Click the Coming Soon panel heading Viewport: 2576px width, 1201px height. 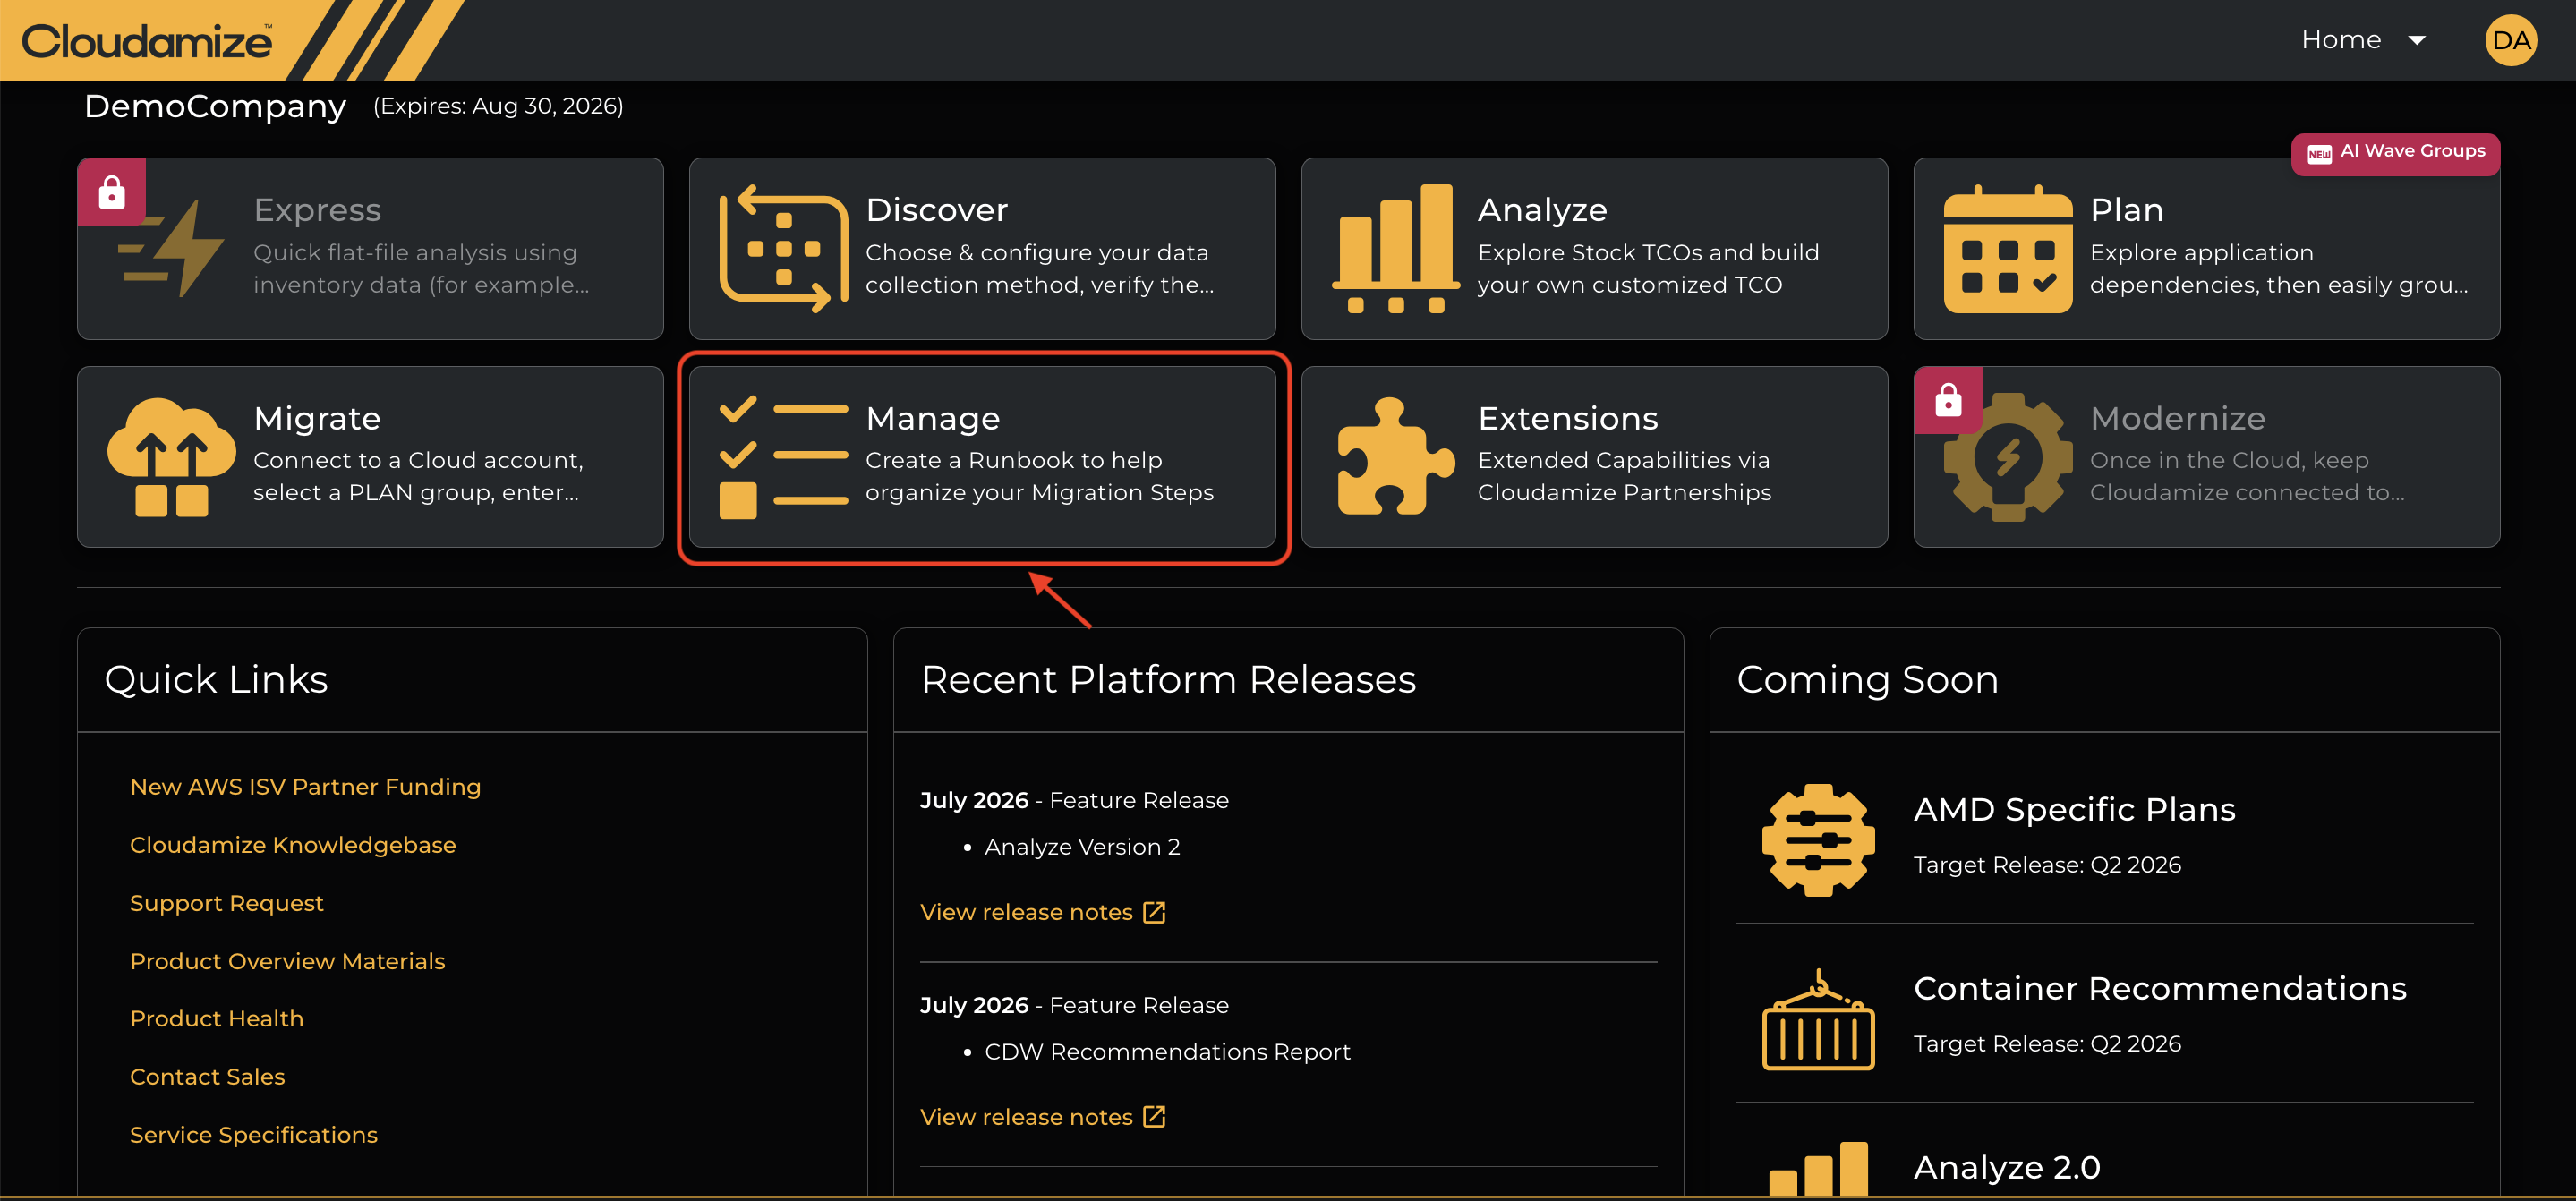click(1867, 680)
